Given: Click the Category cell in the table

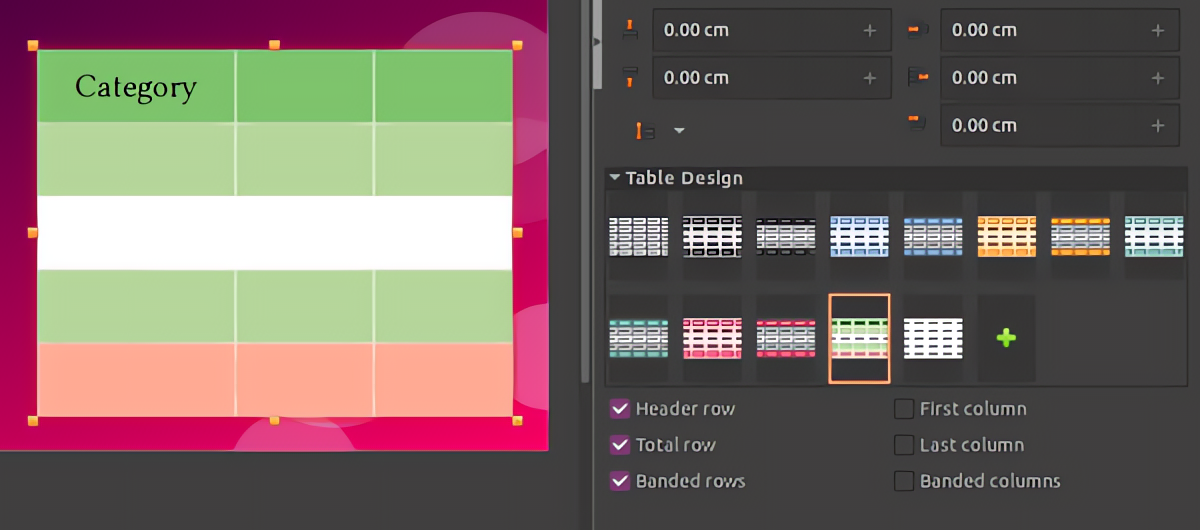Looking at the screenshot, I should pyautogui.click(x=136, y=87).
